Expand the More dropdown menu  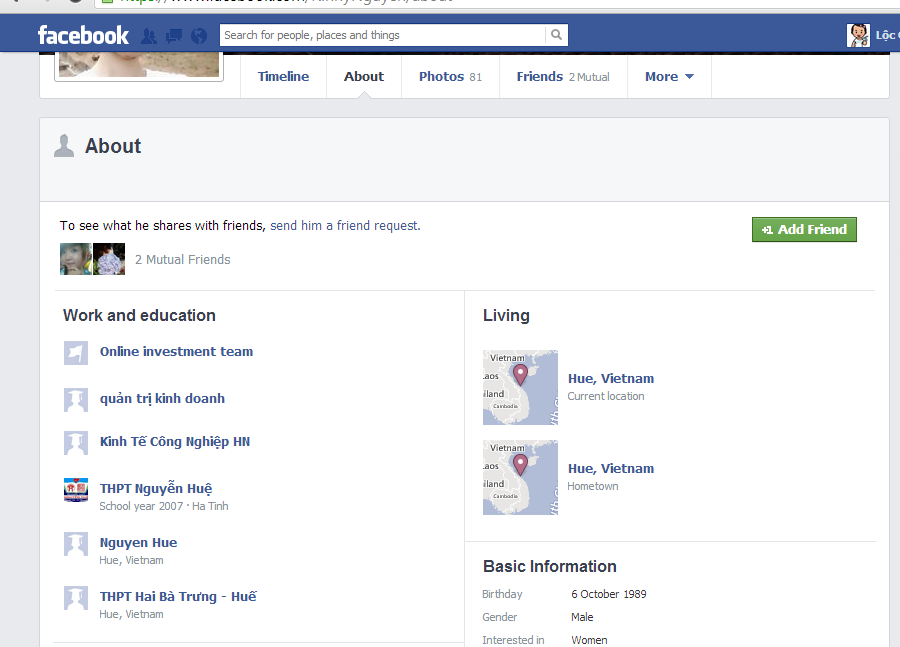pos(669,76)
